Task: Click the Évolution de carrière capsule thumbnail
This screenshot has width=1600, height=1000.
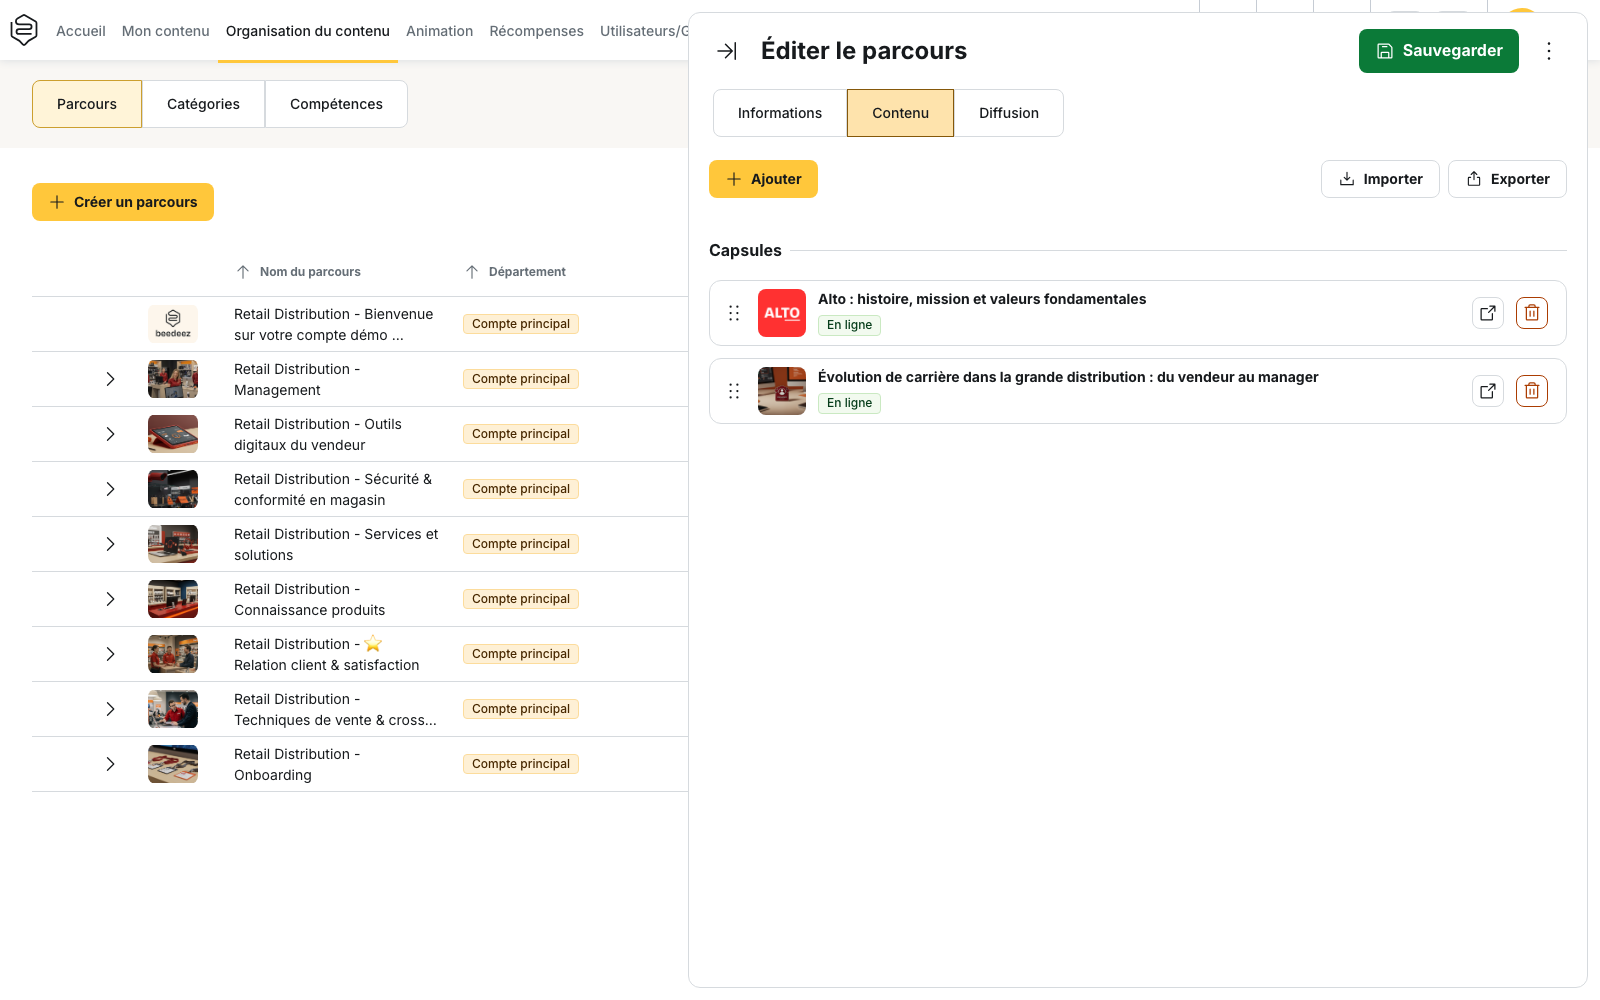Action: click(x=782, y=391)
